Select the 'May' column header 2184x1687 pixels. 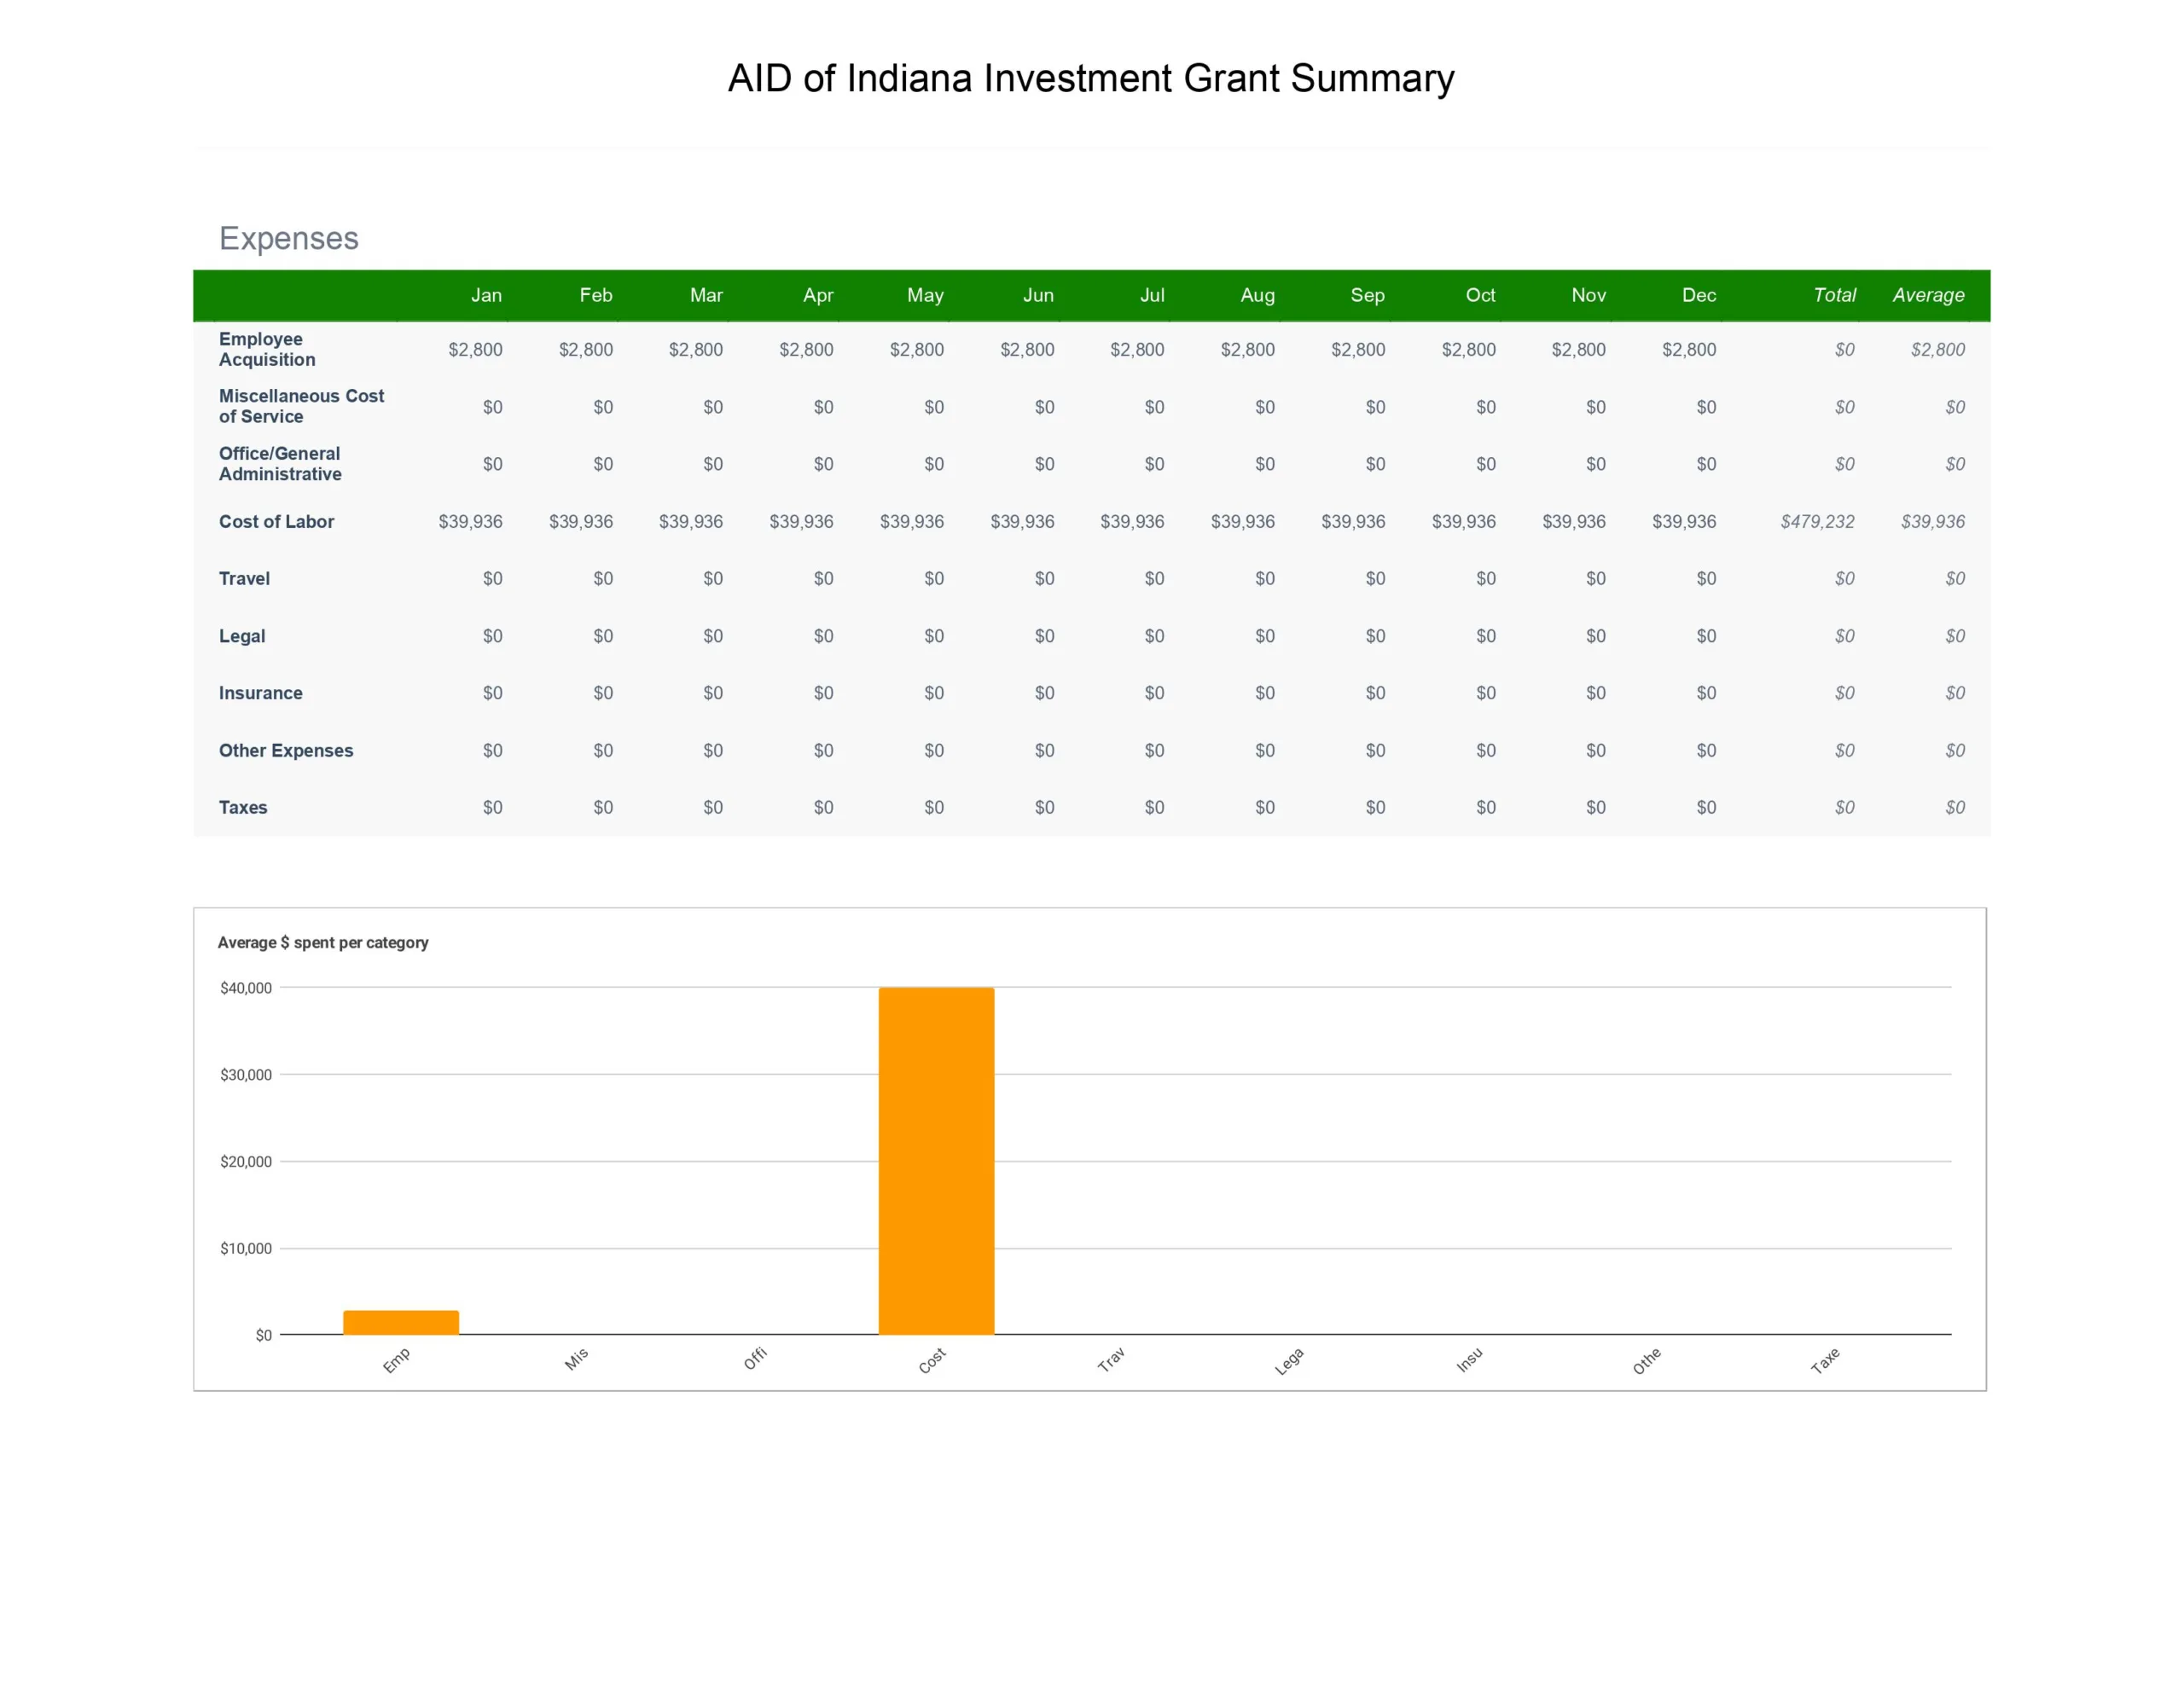925,295
